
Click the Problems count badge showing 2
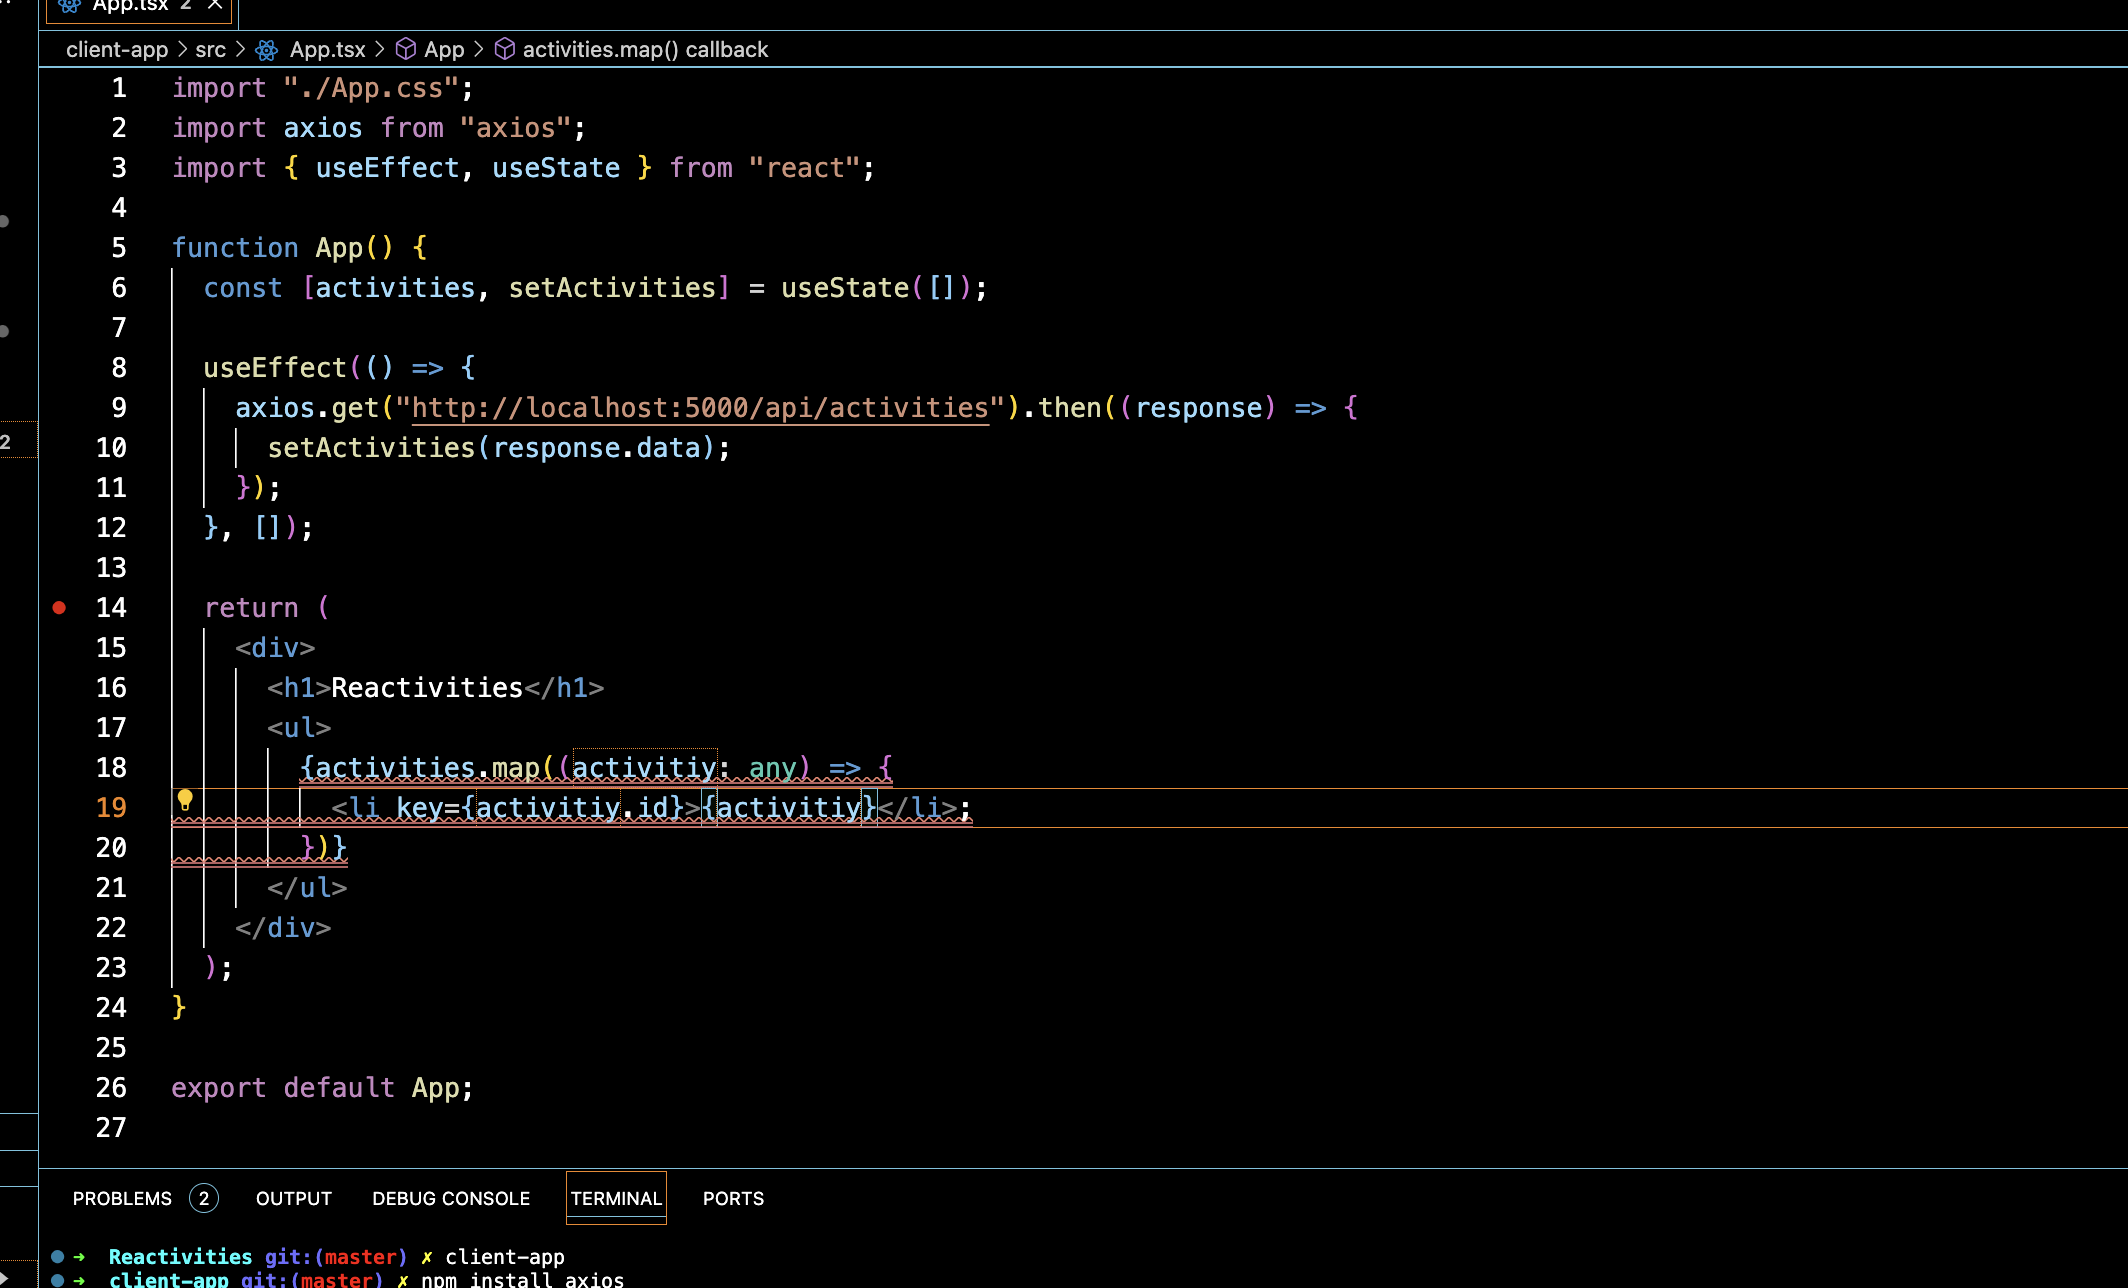[x=204, y=1198]
